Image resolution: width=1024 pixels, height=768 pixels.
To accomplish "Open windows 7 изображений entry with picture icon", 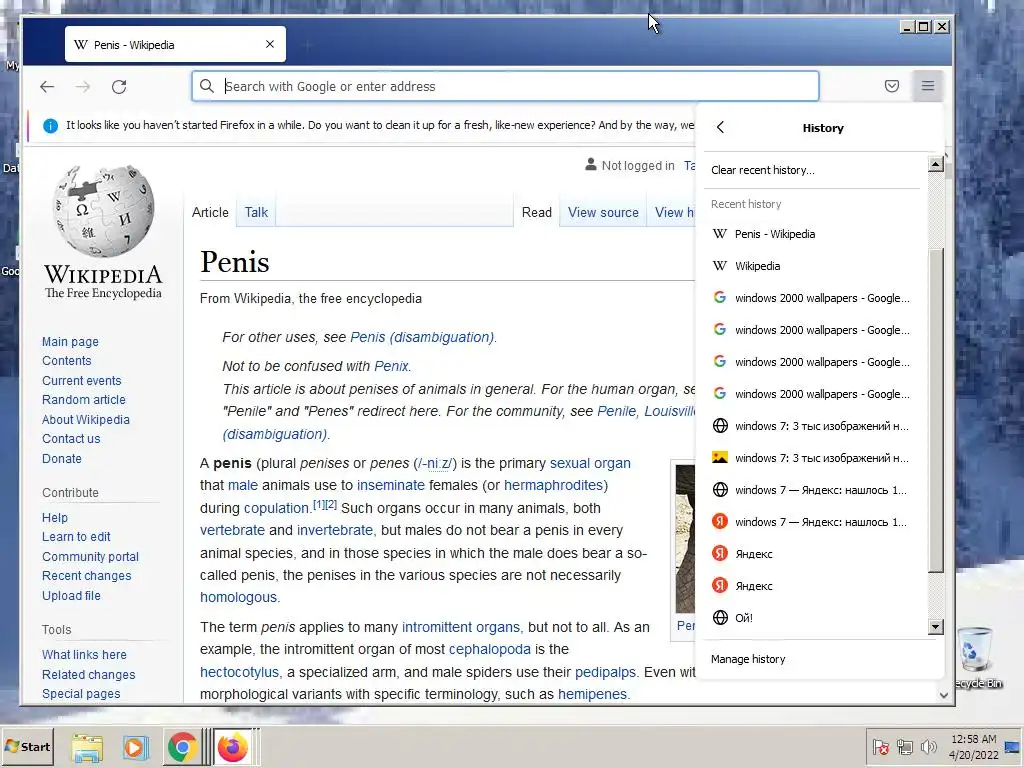I will pyautogui.click(x=814, y=458).
